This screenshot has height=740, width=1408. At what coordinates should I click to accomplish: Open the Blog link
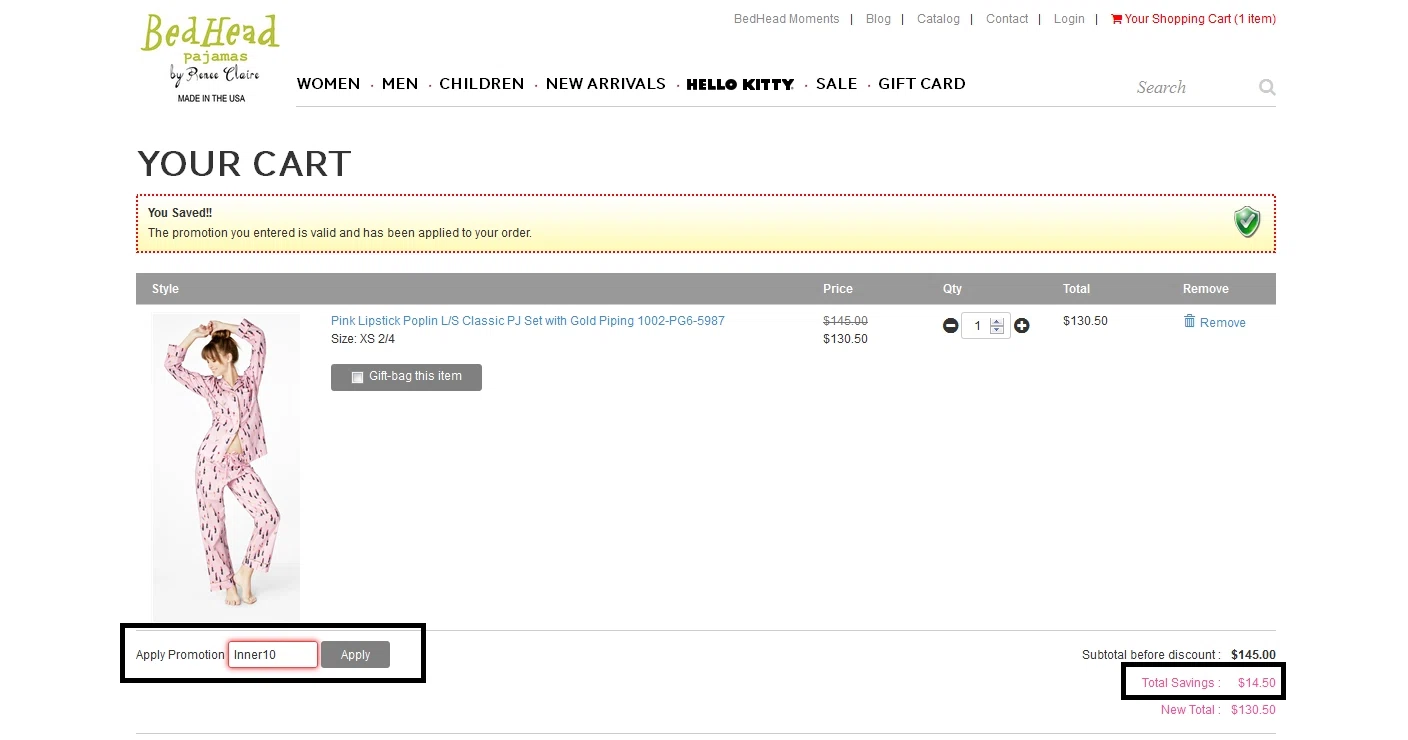point(878,19)
